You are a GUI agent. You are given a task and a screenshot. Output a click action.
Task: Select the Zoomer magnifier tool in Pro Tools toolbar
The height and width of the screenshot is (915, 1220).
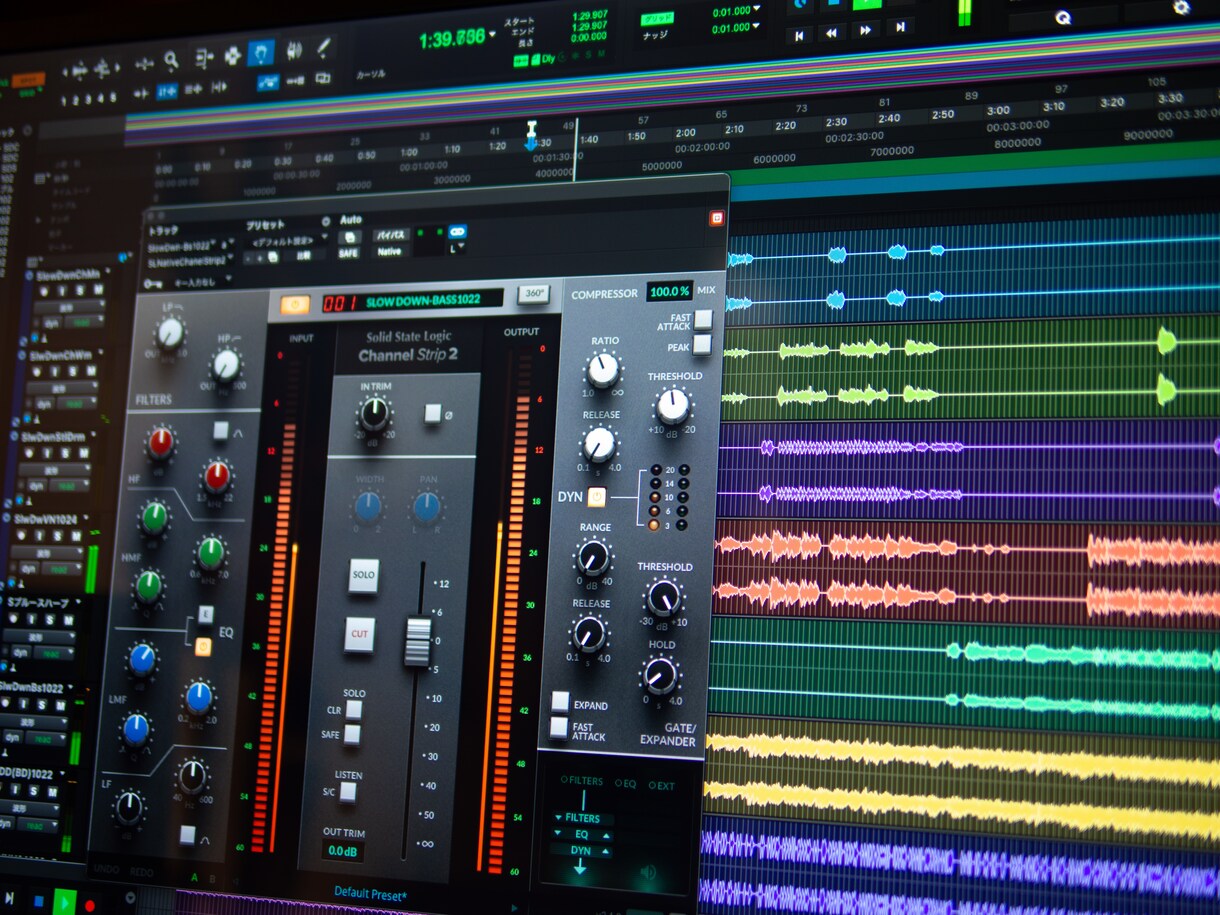(171, 60)
